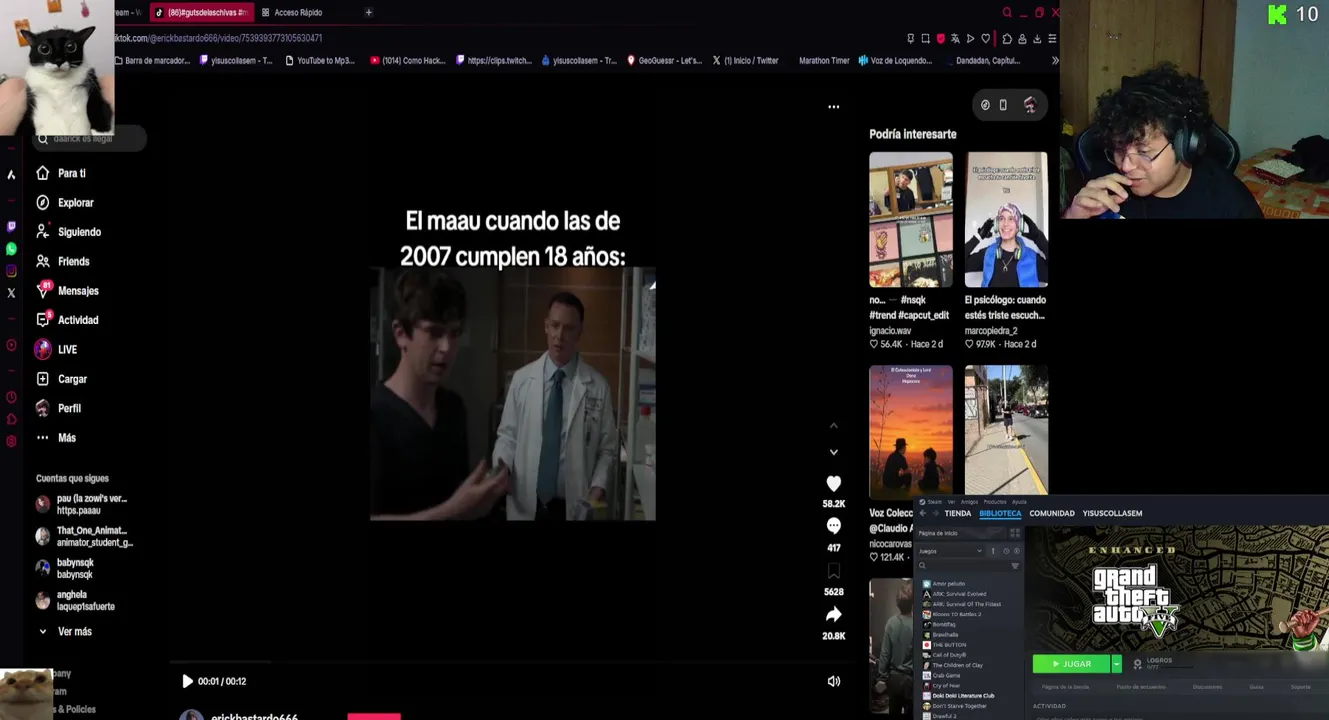
Task: Go to next video with down chevron
Action: click(x=834, y=452)
